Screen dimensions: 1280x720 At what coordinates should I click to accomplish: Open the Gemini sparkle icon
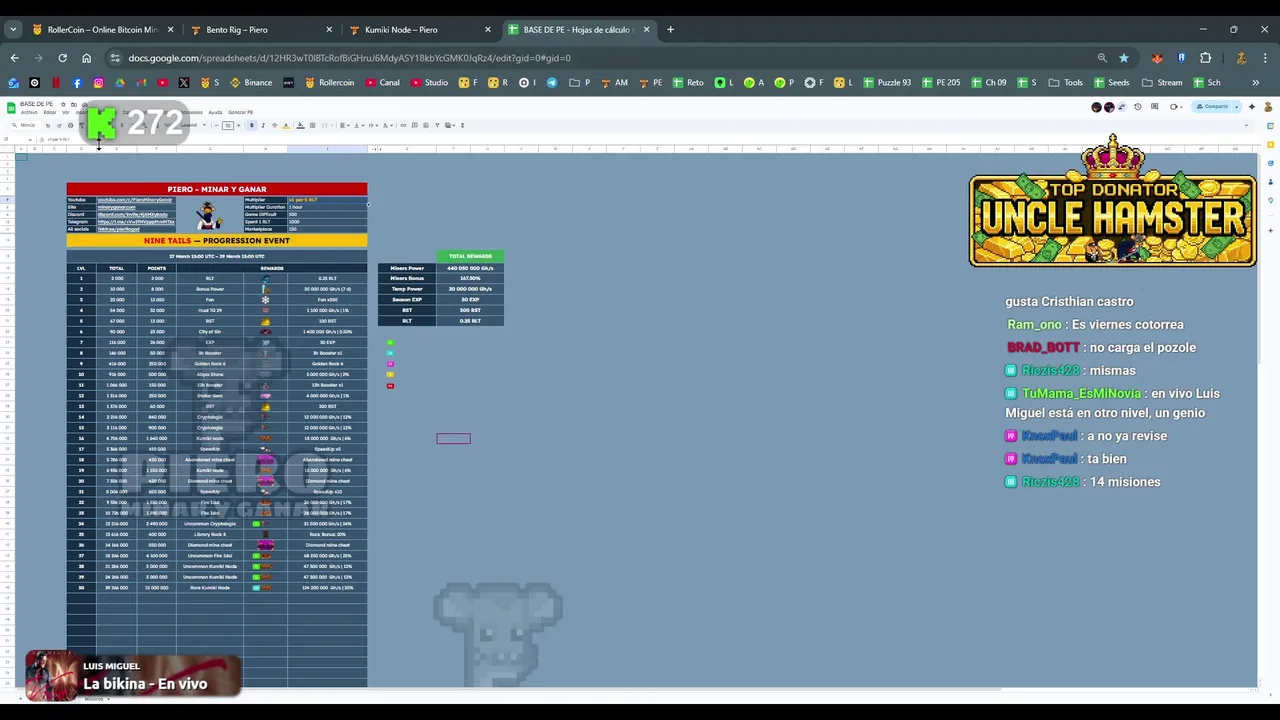[1252, 107]
